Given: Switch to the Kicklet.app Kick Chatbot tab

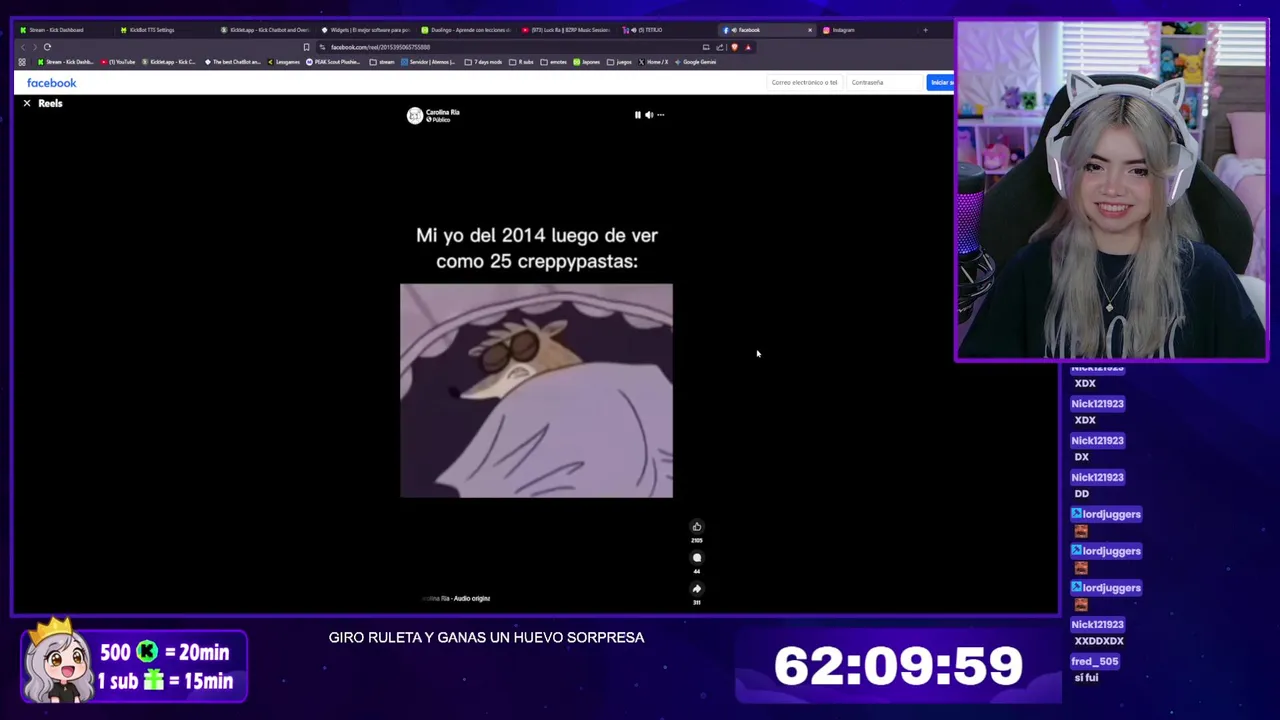Looking at the screenshot, I should click(x=264, y=30).
